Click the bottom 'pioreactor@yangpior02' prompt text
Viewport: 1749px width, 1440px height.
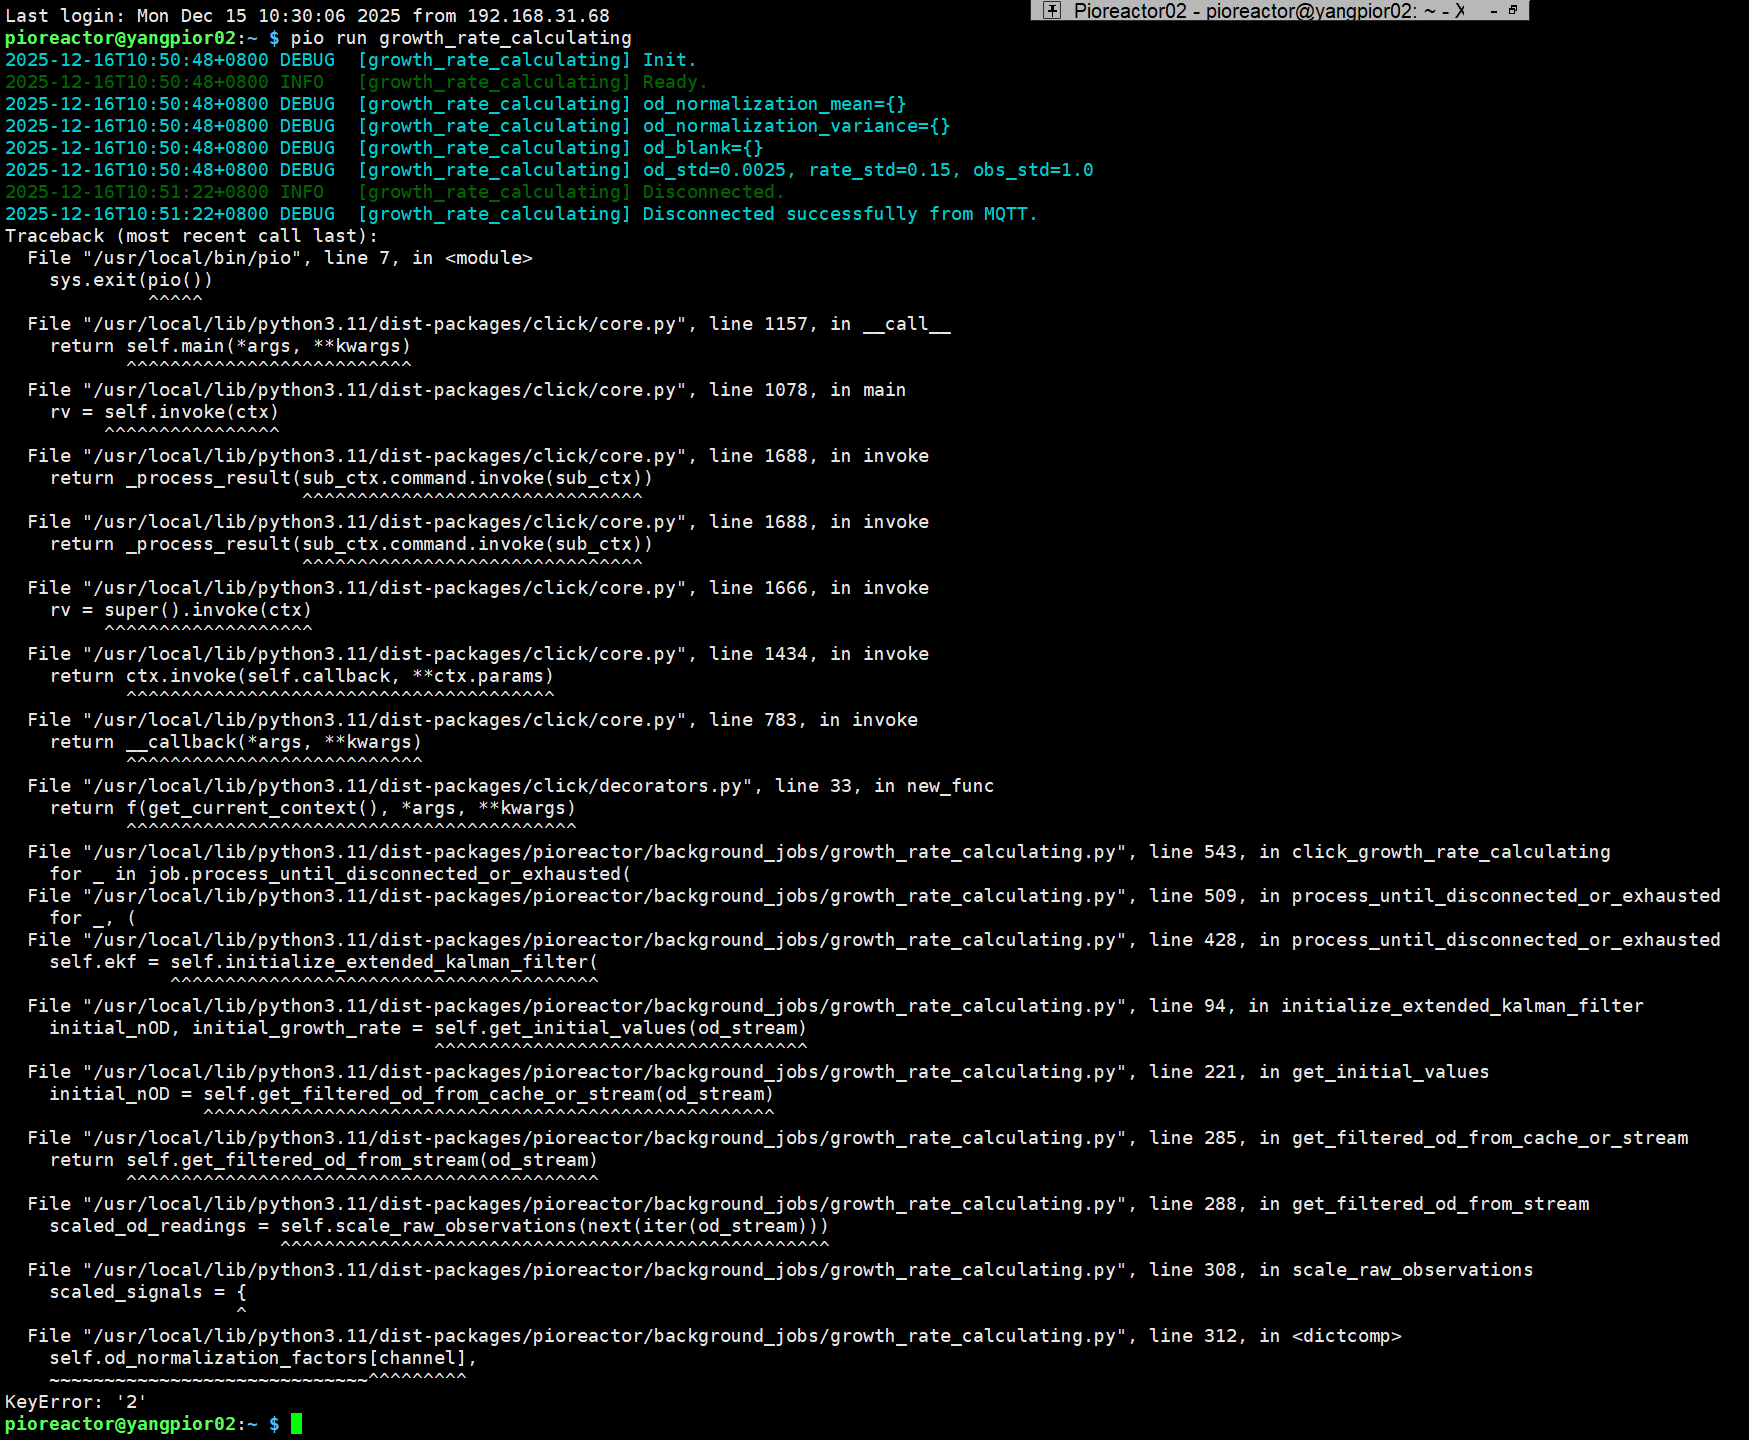pos(120,1424)
